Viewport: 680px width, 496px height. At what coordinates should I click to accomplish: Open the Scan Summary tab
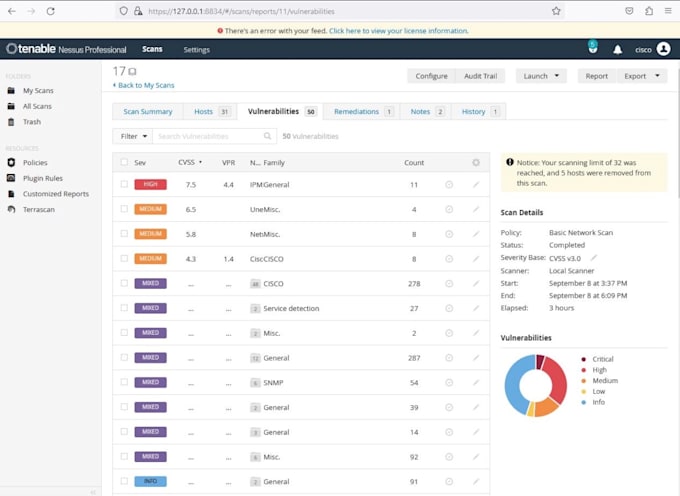pyautogui.click(x=147, y=111)
